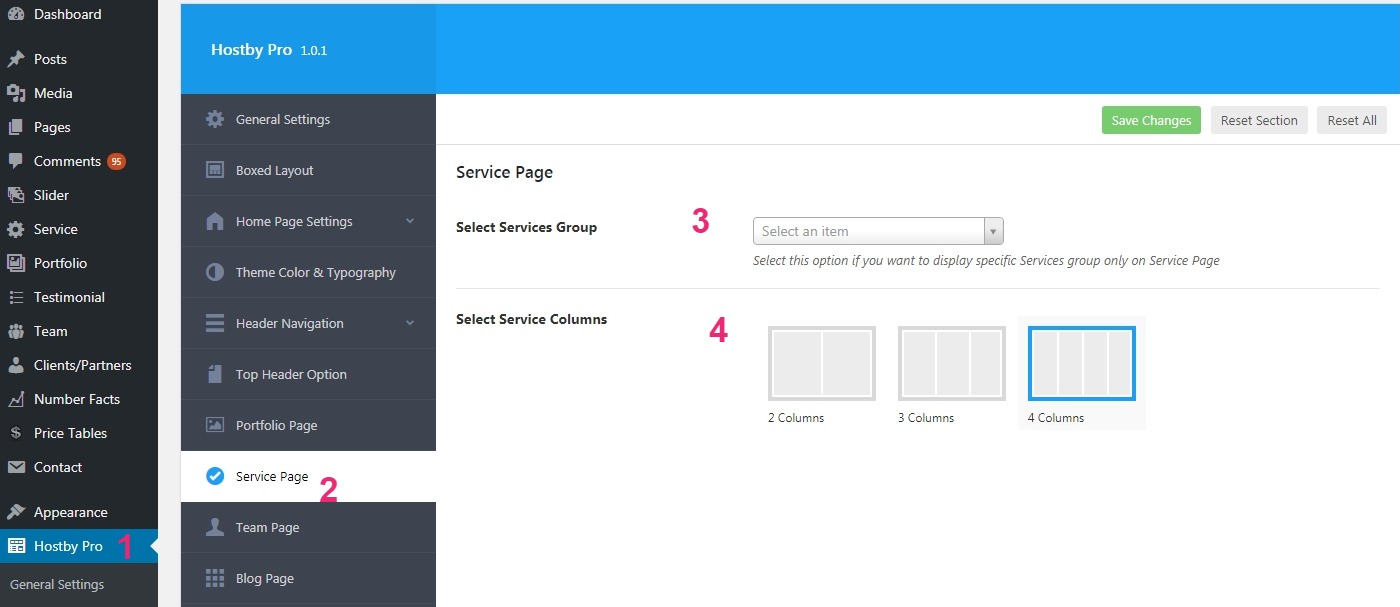The image size is (1400, 607).
Task: Open General Settings submenu under Hostby Pro
Action: click(x=57, y=584)
